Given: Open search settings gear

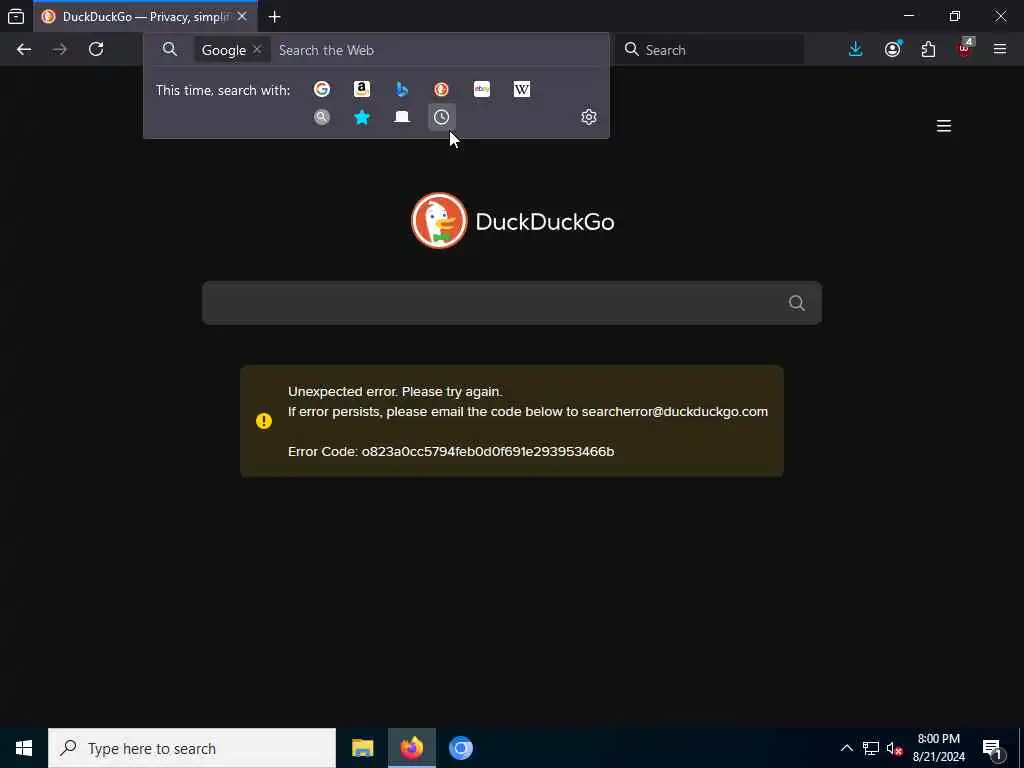Looking at the screenshot, I should point(588,117).
